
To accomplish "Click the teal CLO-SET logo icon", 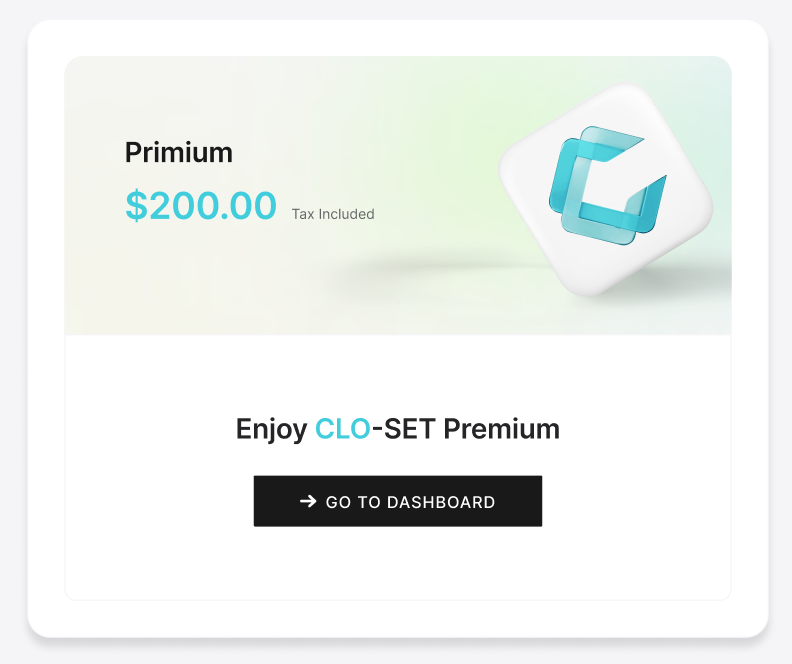I will coord(607,186).
